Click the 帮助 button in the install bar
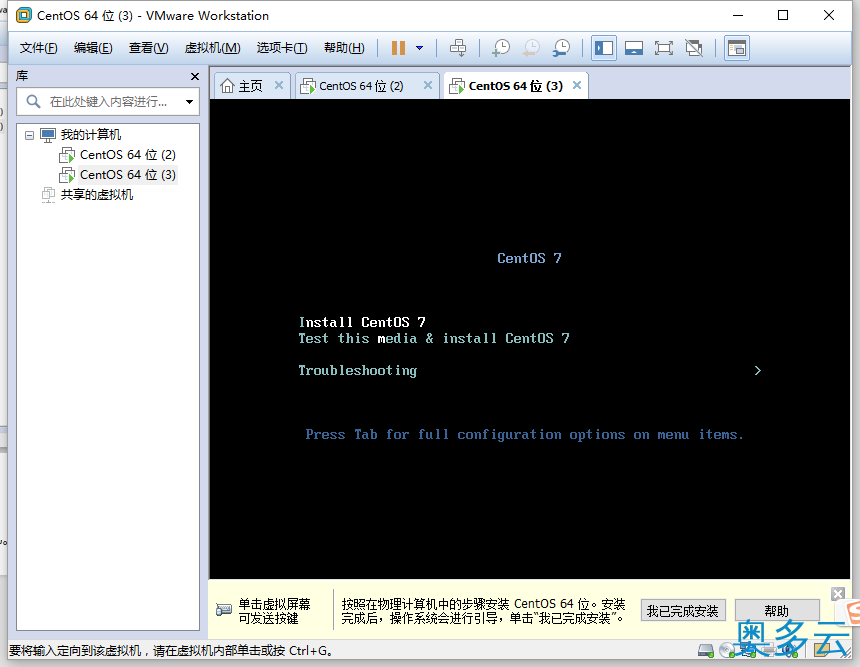The width and height of the screenshot is (860, 667). click(777, 611)
